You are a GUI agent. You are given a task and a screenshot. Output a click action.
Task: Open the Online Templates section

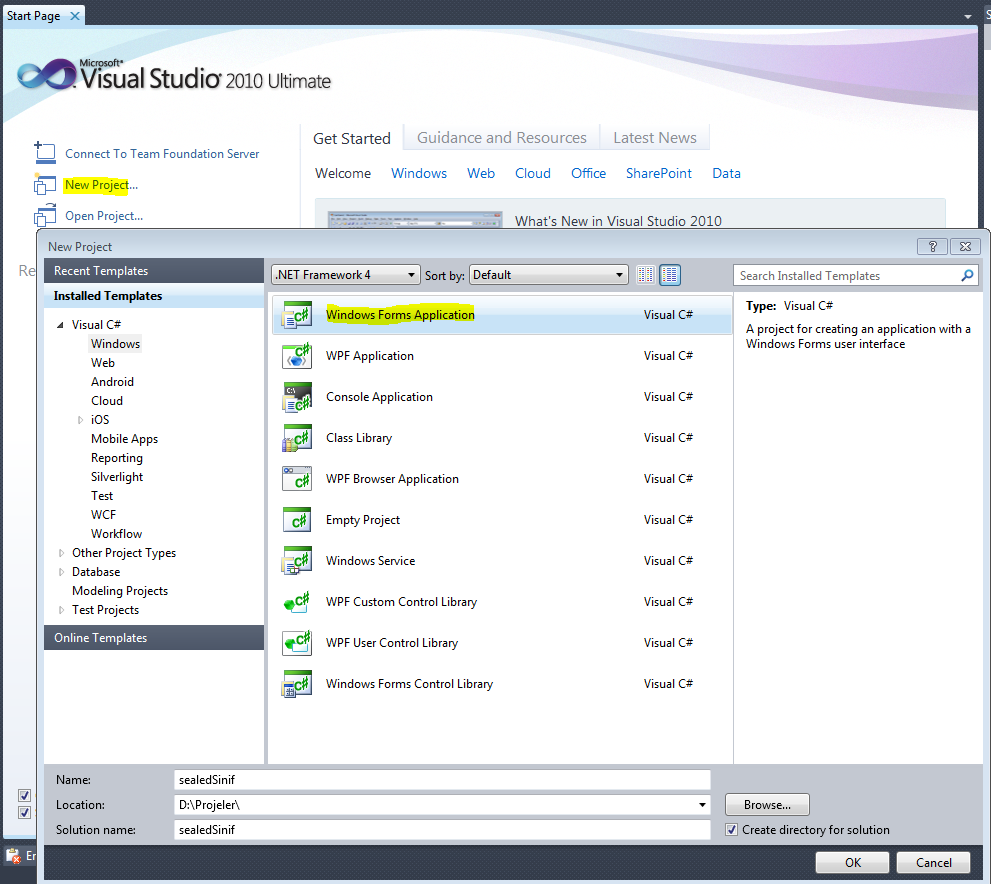154,638
